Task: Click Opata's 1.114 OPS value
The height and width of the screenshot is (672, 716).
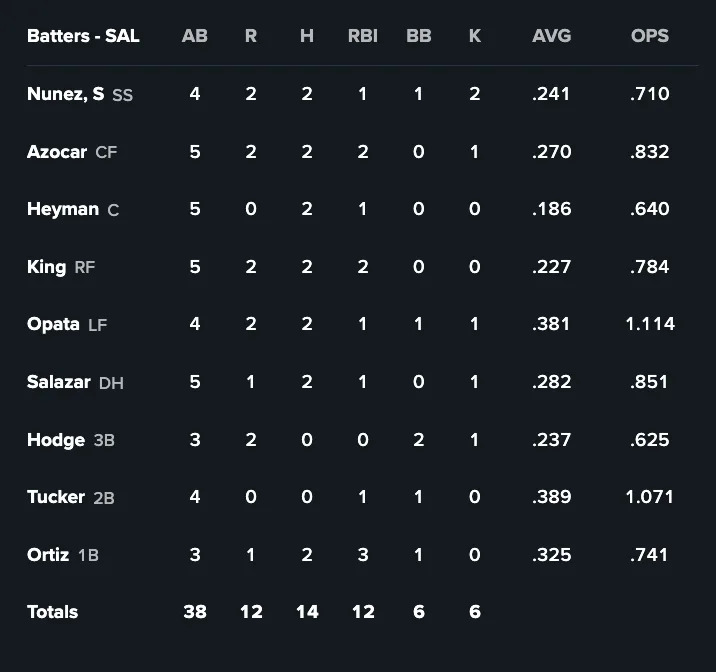Action: [650, 324]
